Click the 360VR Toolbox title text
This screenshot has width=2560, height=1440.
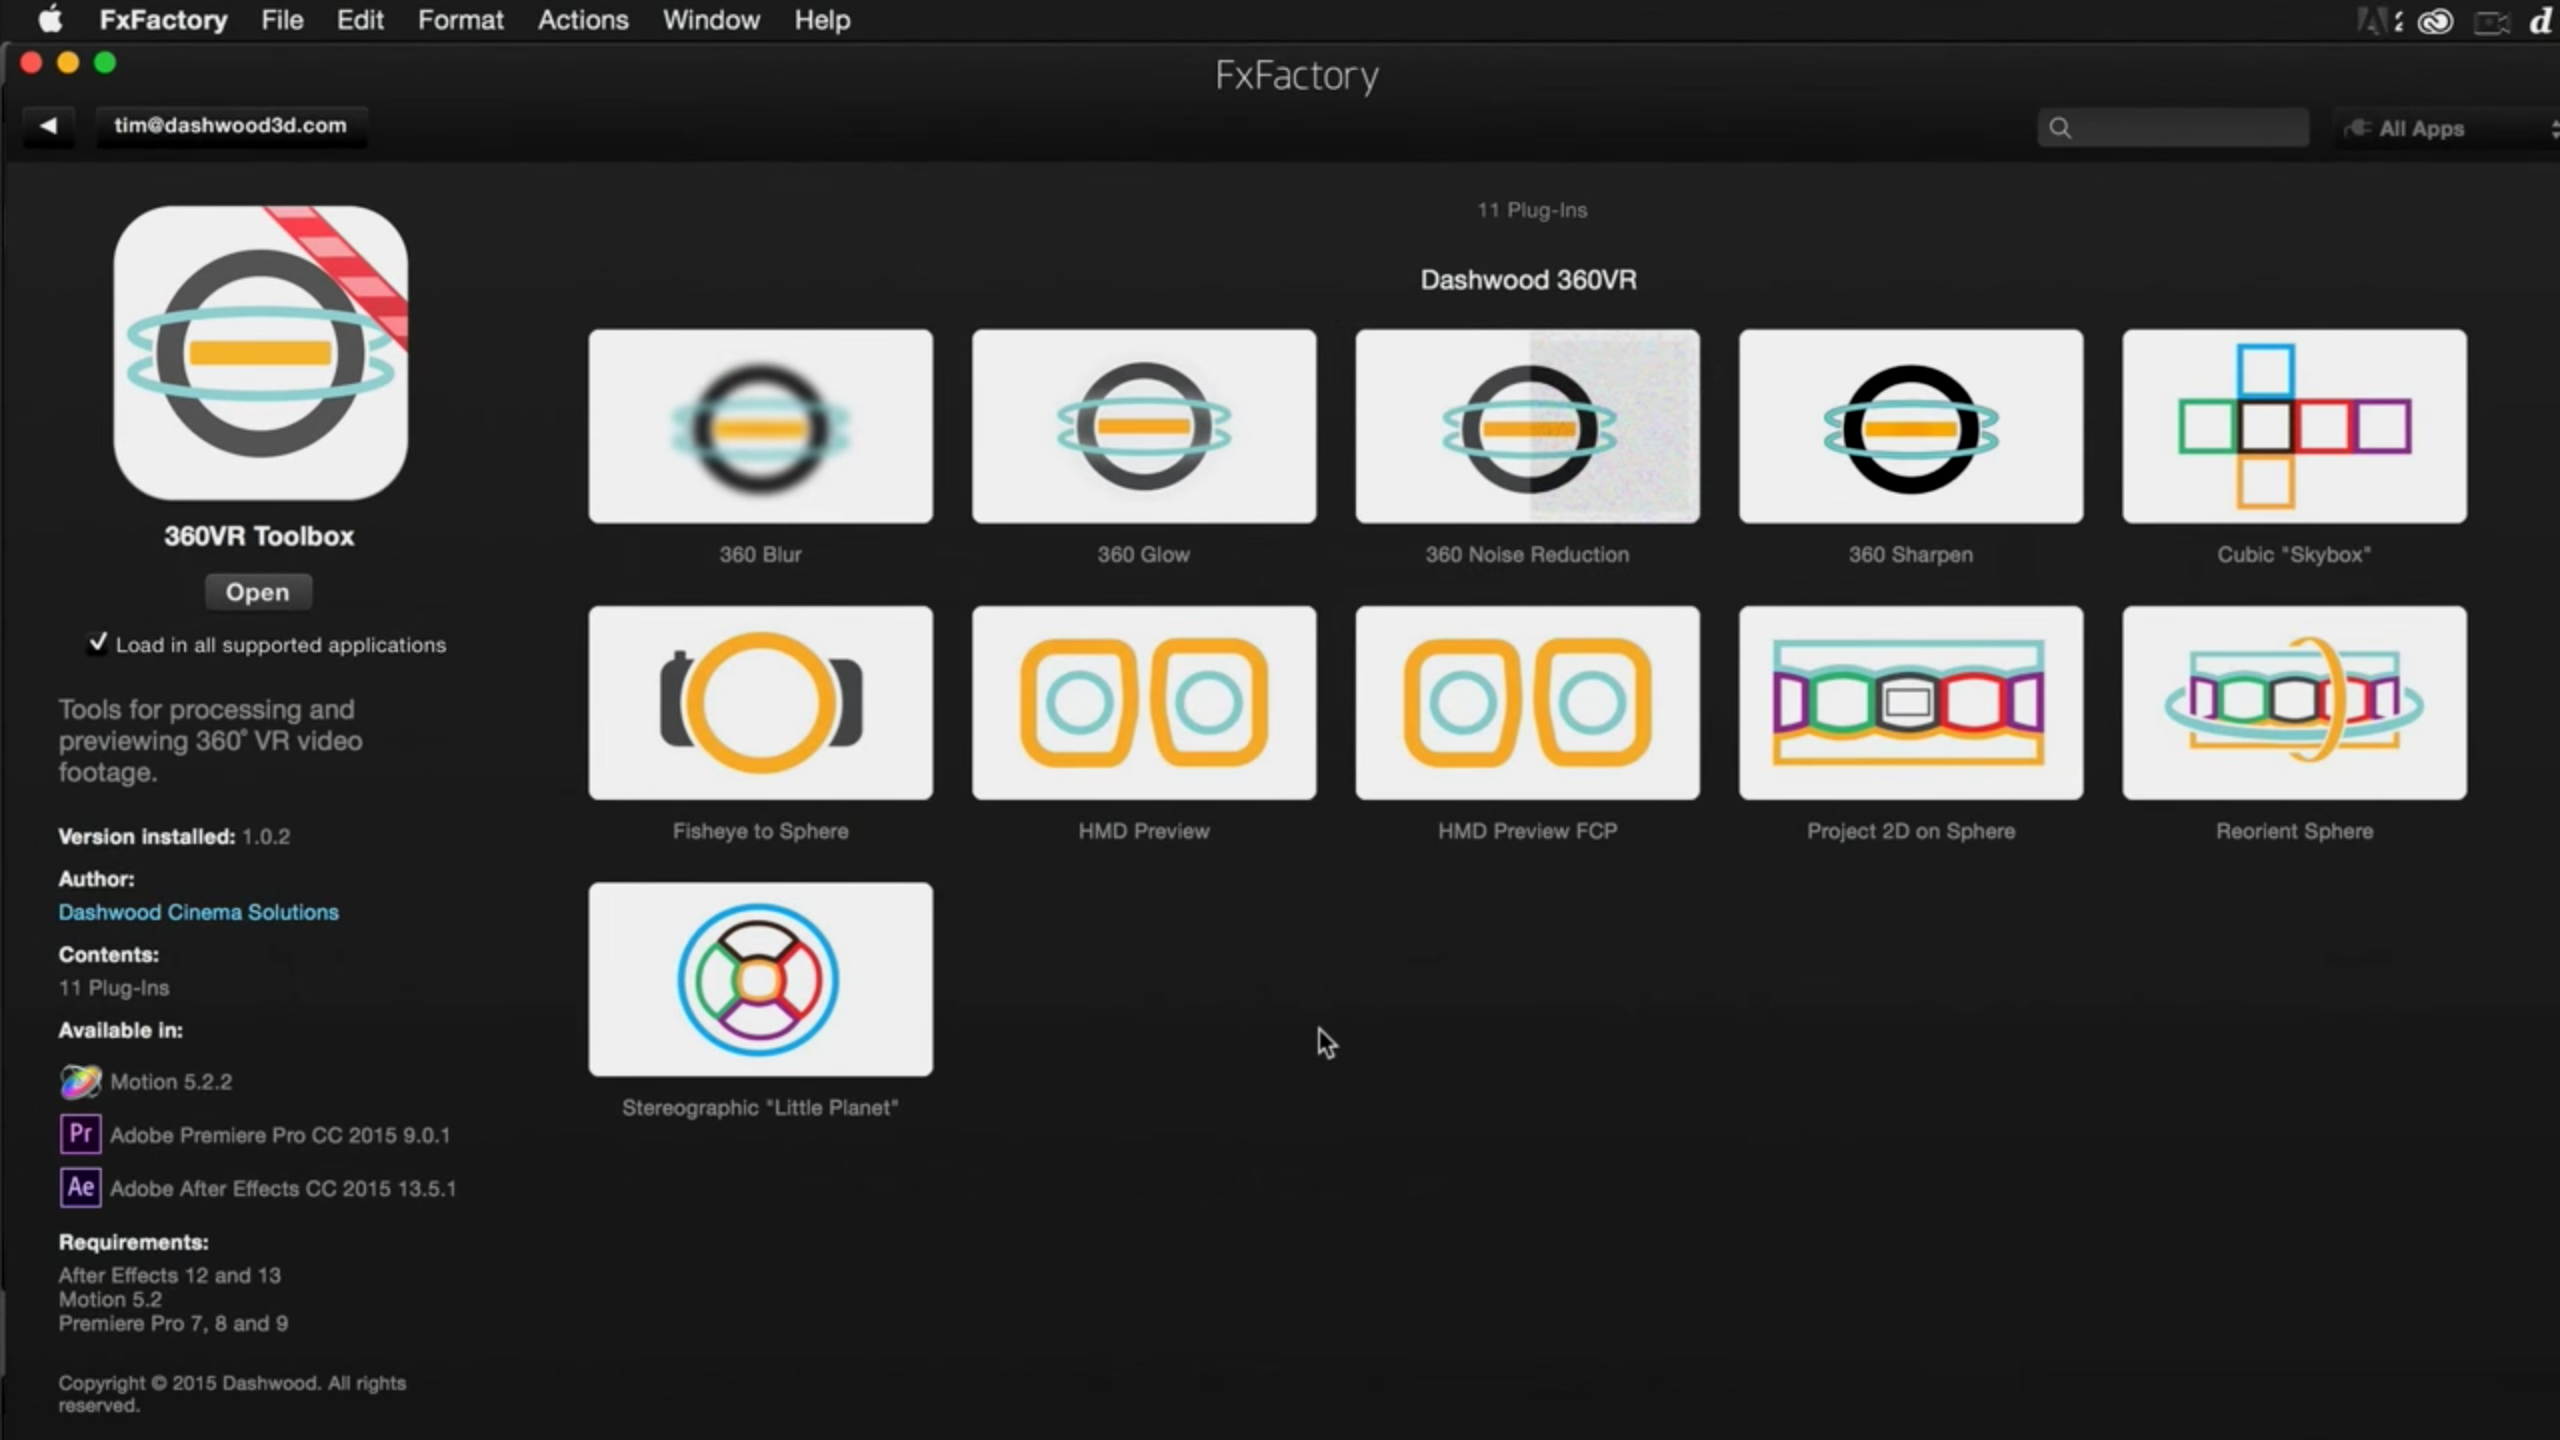[x=259, y=536]
